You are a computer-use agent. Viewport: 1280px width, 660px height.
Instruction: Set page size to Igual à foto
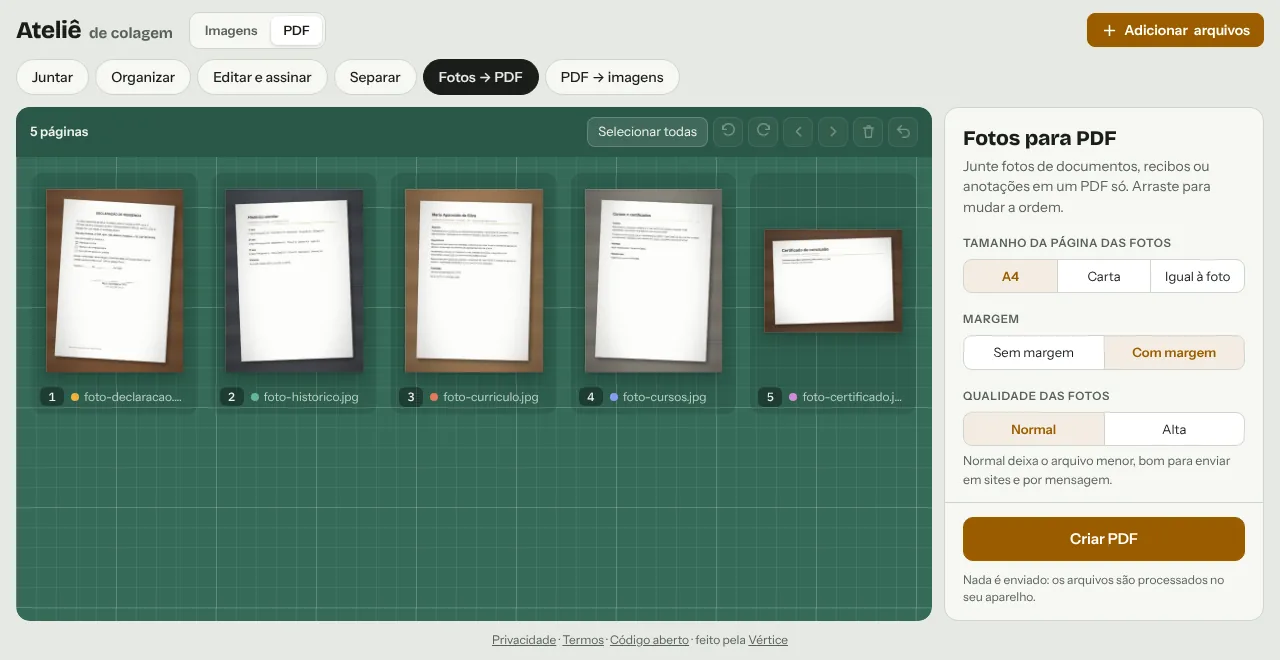(x=1198, y=277)
